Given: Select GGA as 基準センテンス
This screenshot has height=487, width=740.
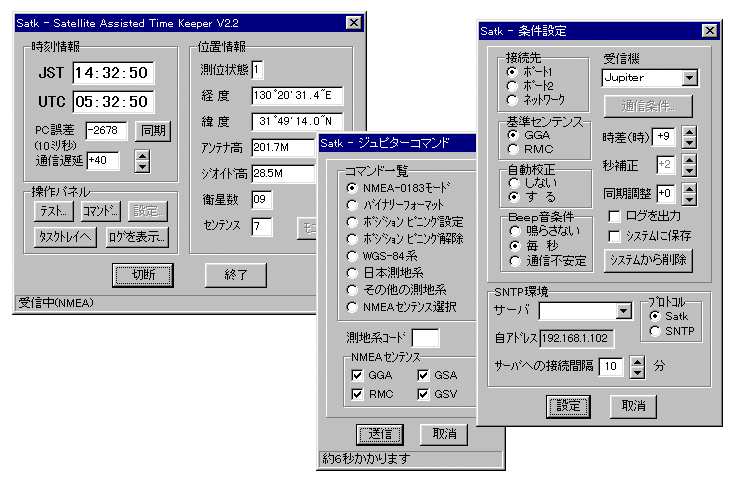Looking at the screenshot, I should click(x=513, y=135).
